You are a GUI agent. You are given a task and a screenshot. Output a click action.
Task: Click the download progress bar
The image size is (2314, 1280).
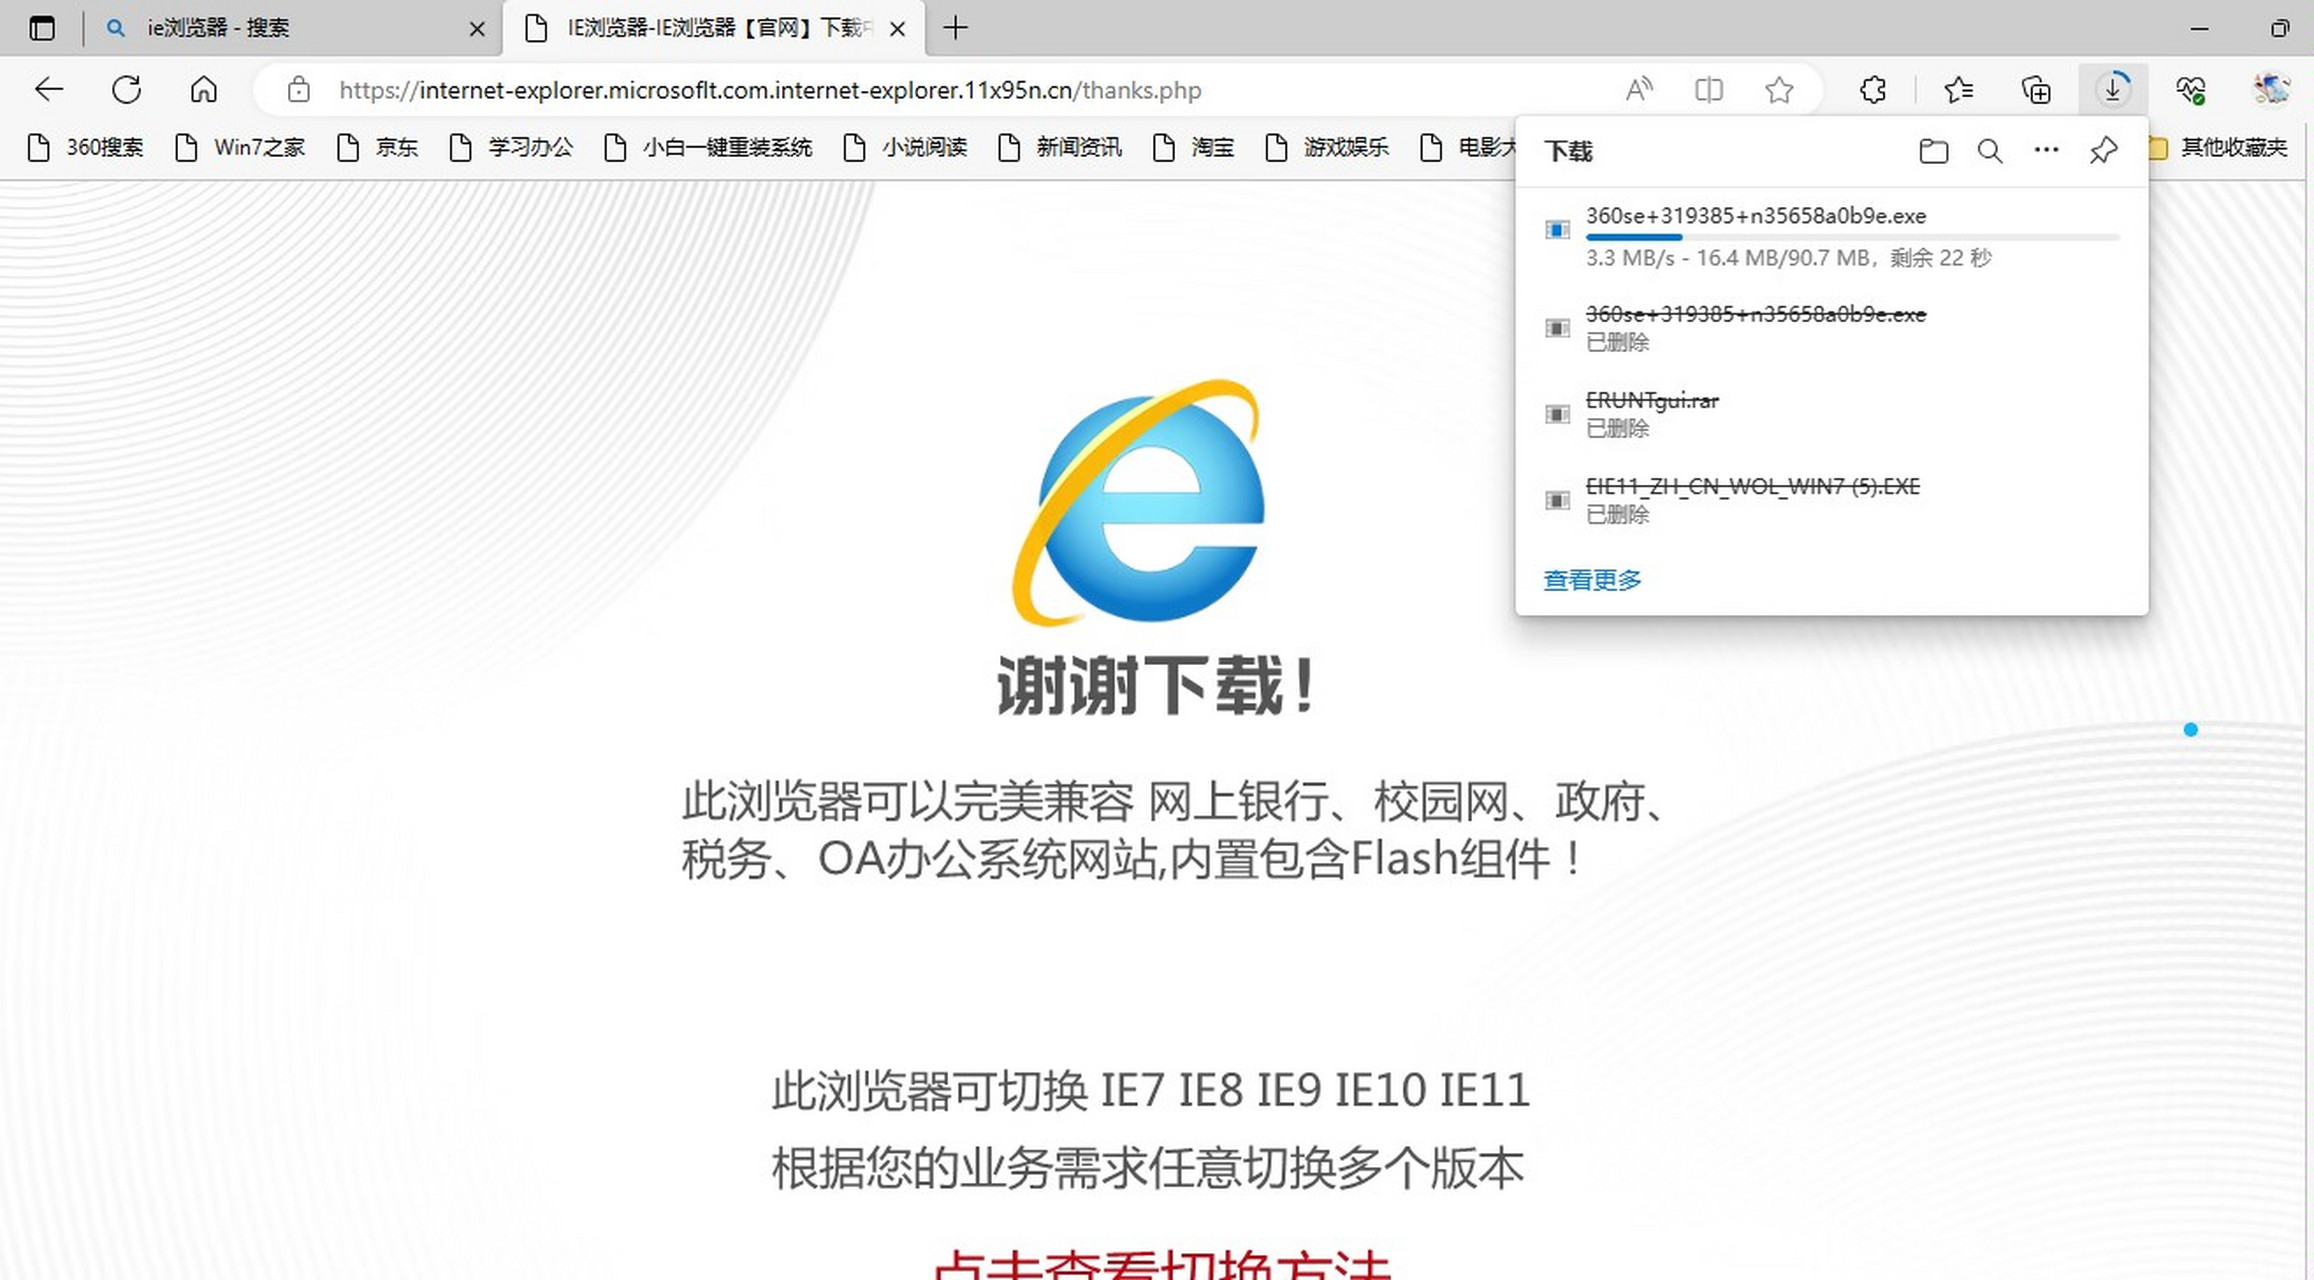[x=1852, y=237]
